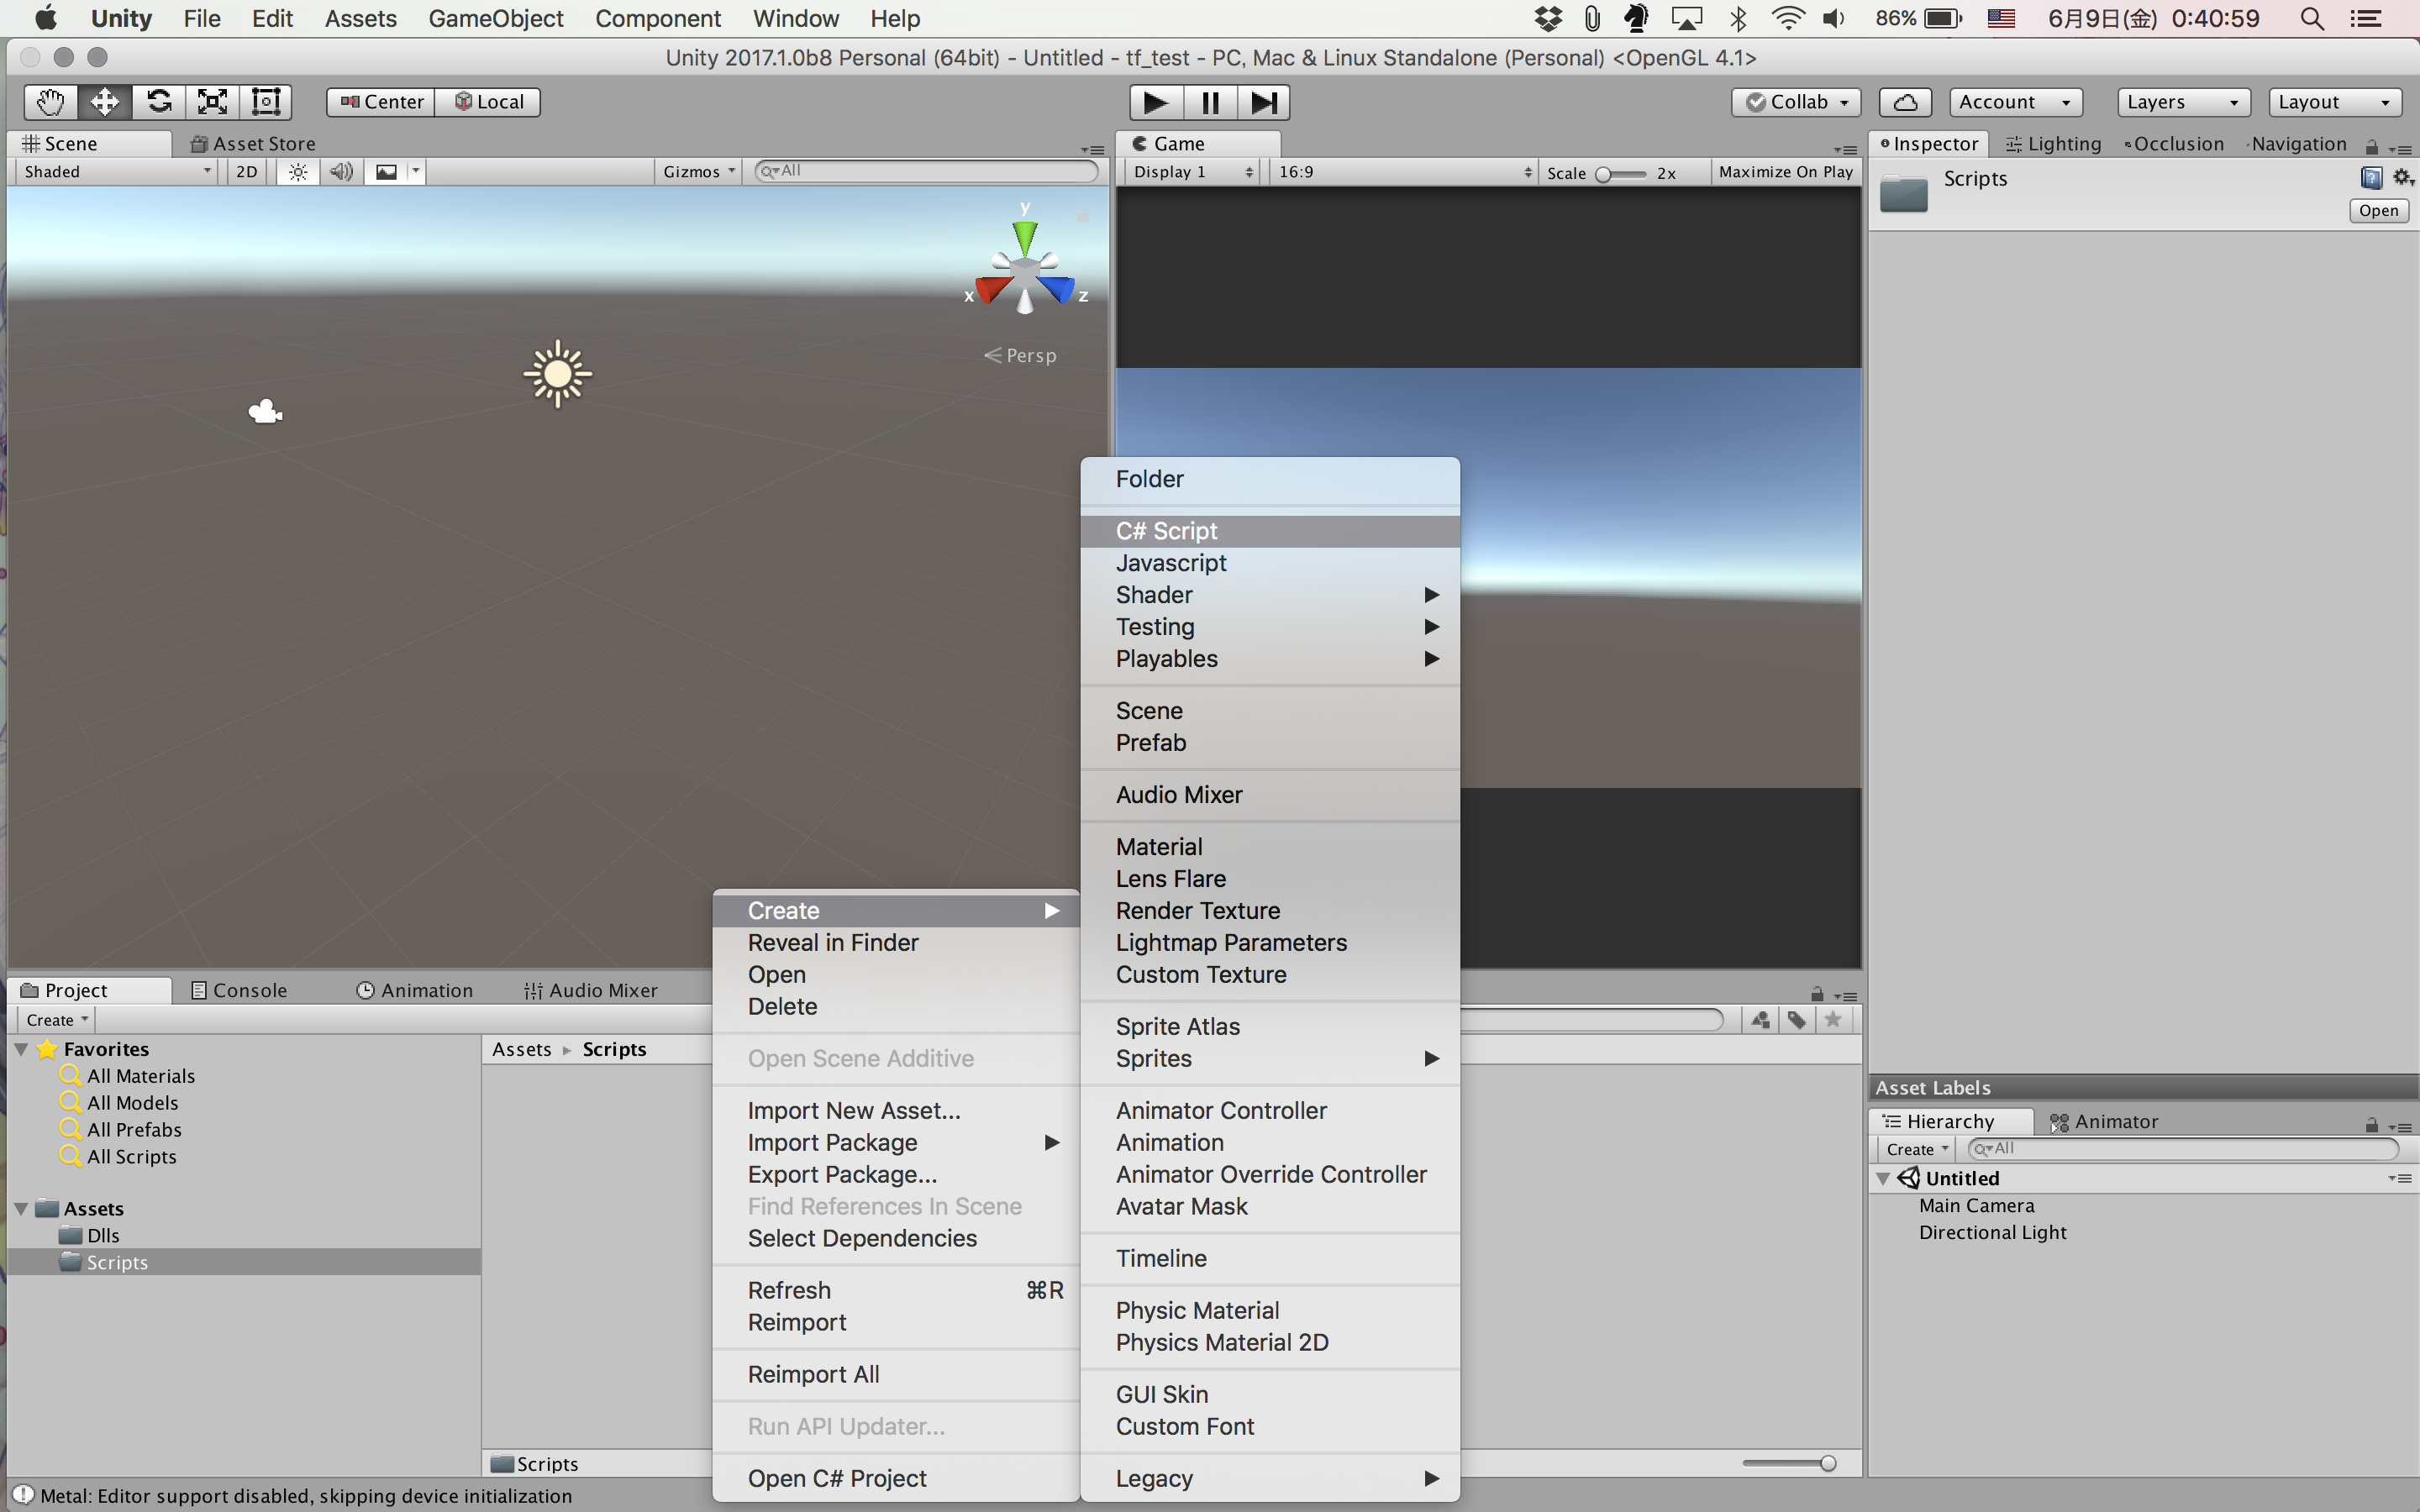
Task: Select the Rect Transform tool
Action: (266, 102)
